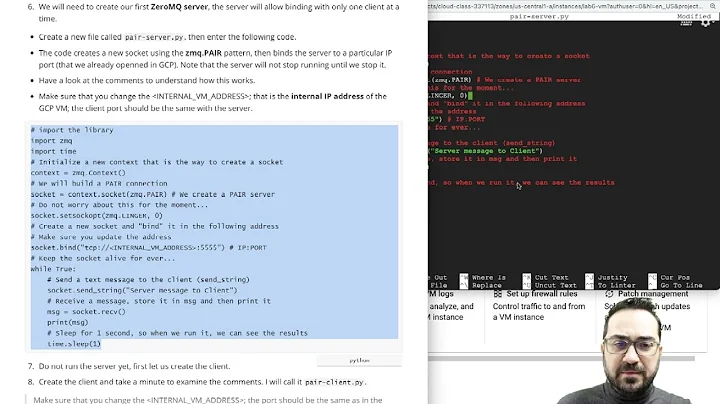The image size is (720, 404).
Task: Click the GCP page horizontal scrollbar
Action: (x=561, y=358)
